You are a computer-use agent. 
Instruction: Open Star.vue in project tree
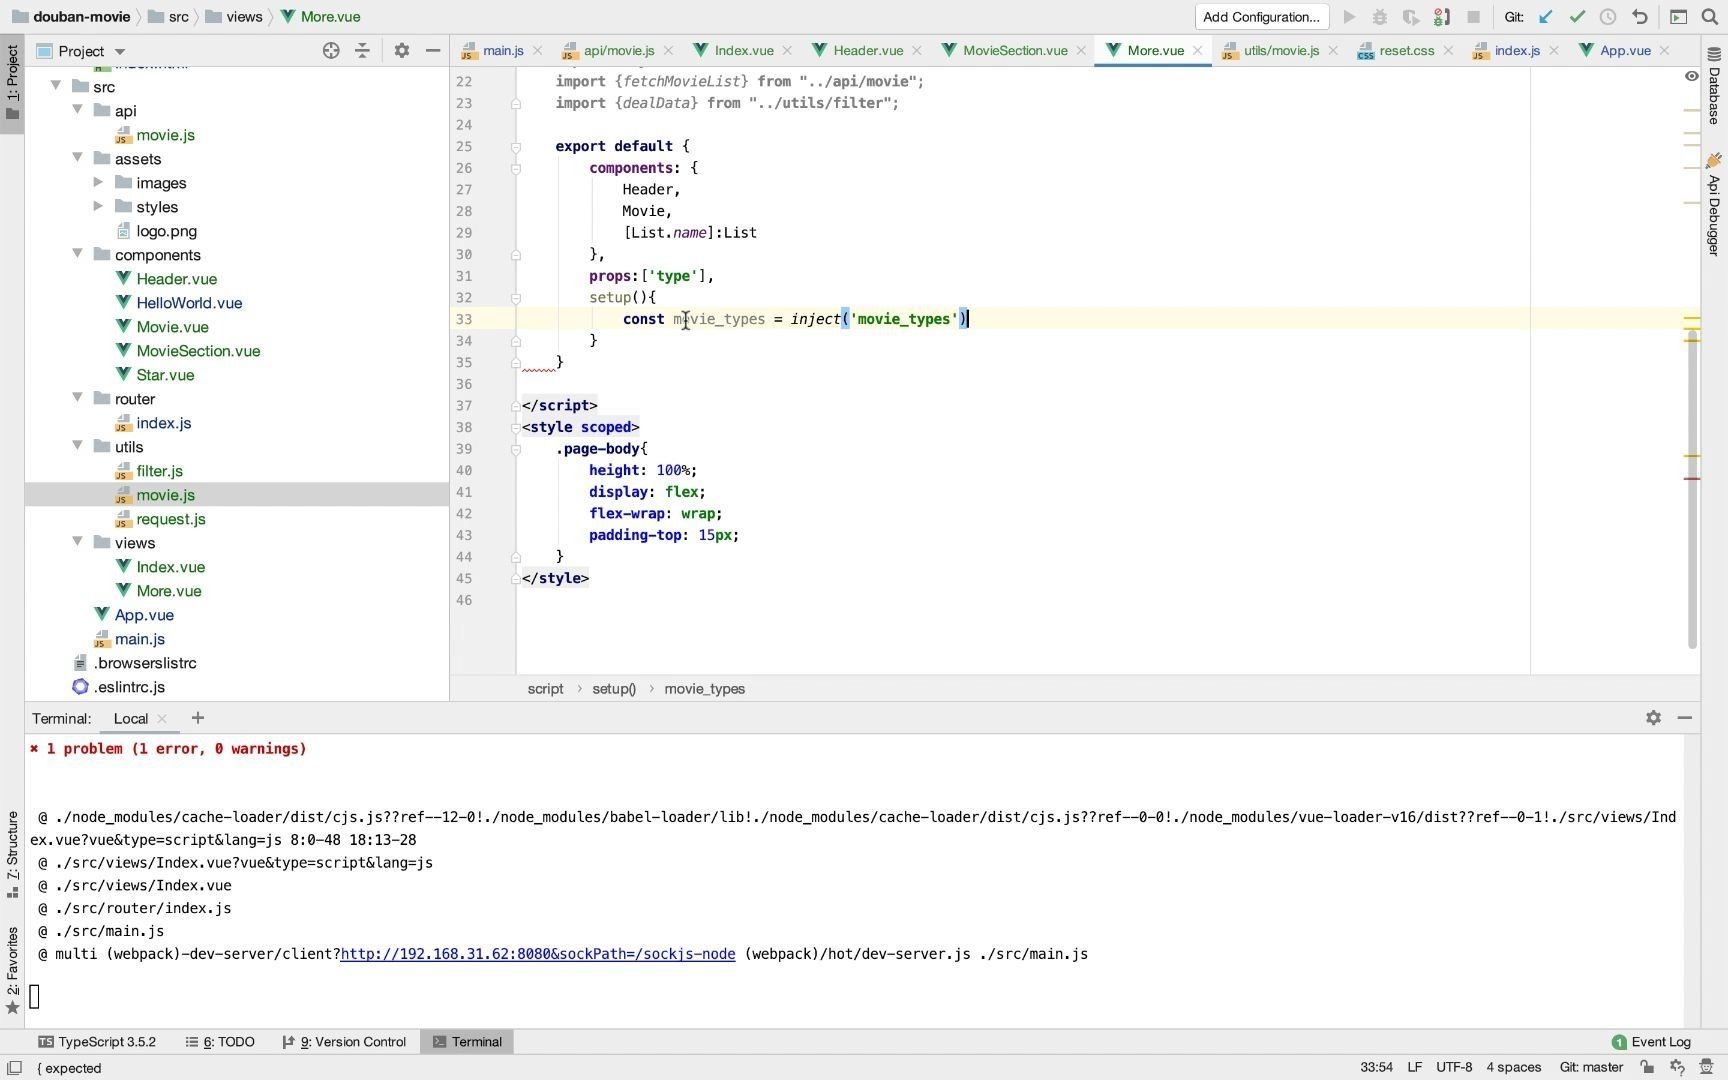click(x=165, y=375)
